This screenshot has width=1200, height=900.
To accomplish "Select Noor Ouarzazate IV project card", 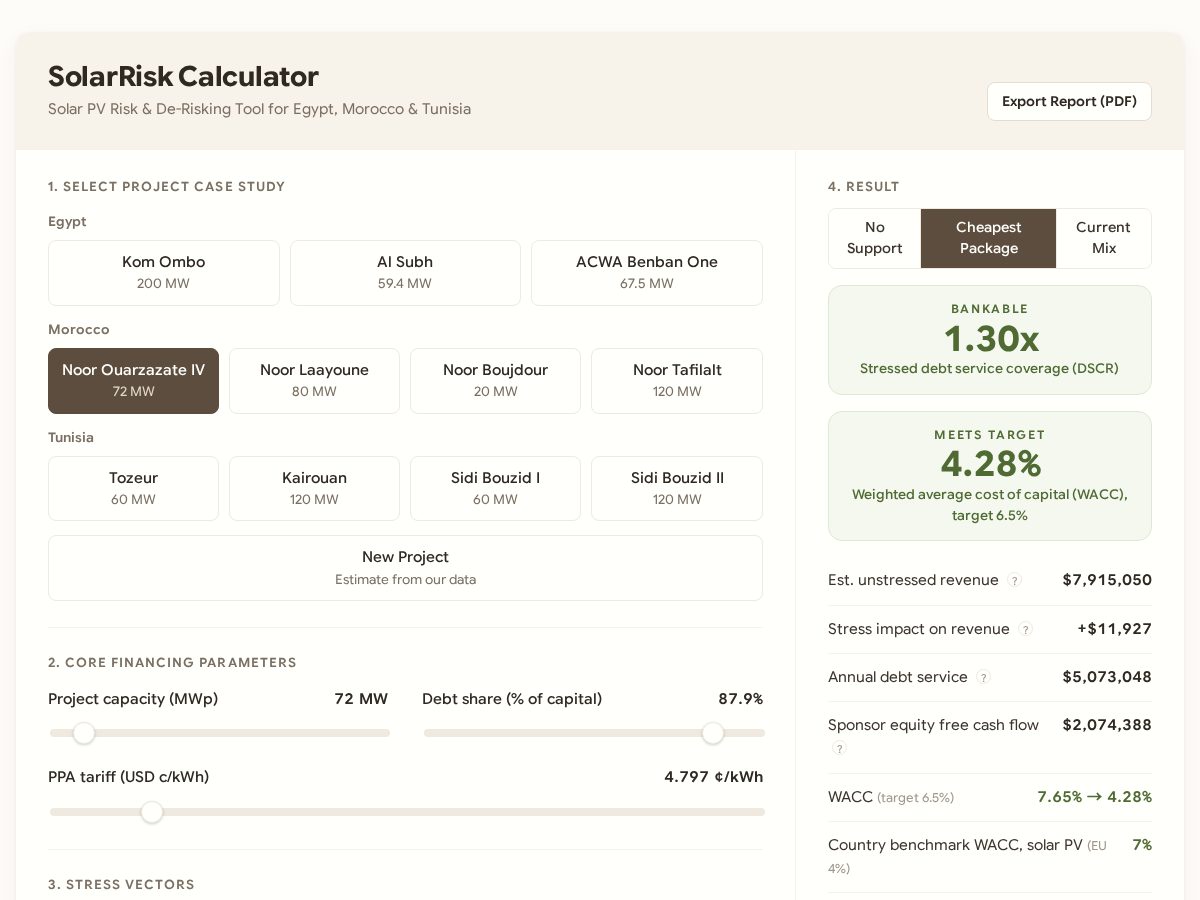I will coord(133,381).
